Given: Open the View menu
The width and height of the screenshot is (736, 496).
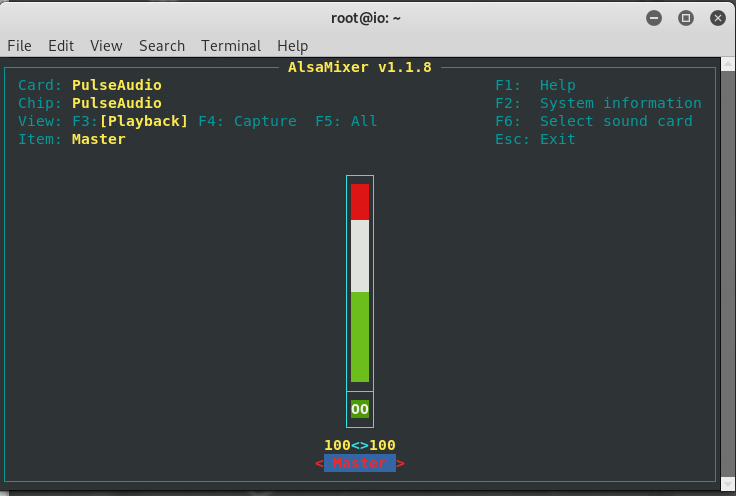Looking at the screenshot, I should pyautogui.click(x=106, y=46).
